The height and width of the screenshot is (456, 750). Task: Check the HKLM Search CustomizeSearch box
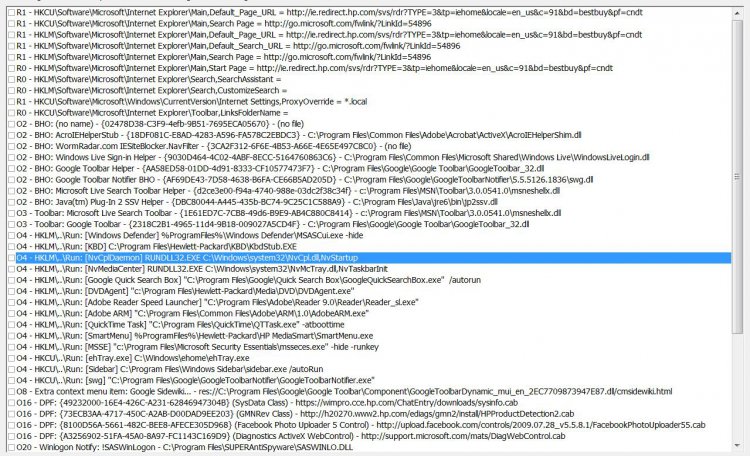tap(11, 90)
